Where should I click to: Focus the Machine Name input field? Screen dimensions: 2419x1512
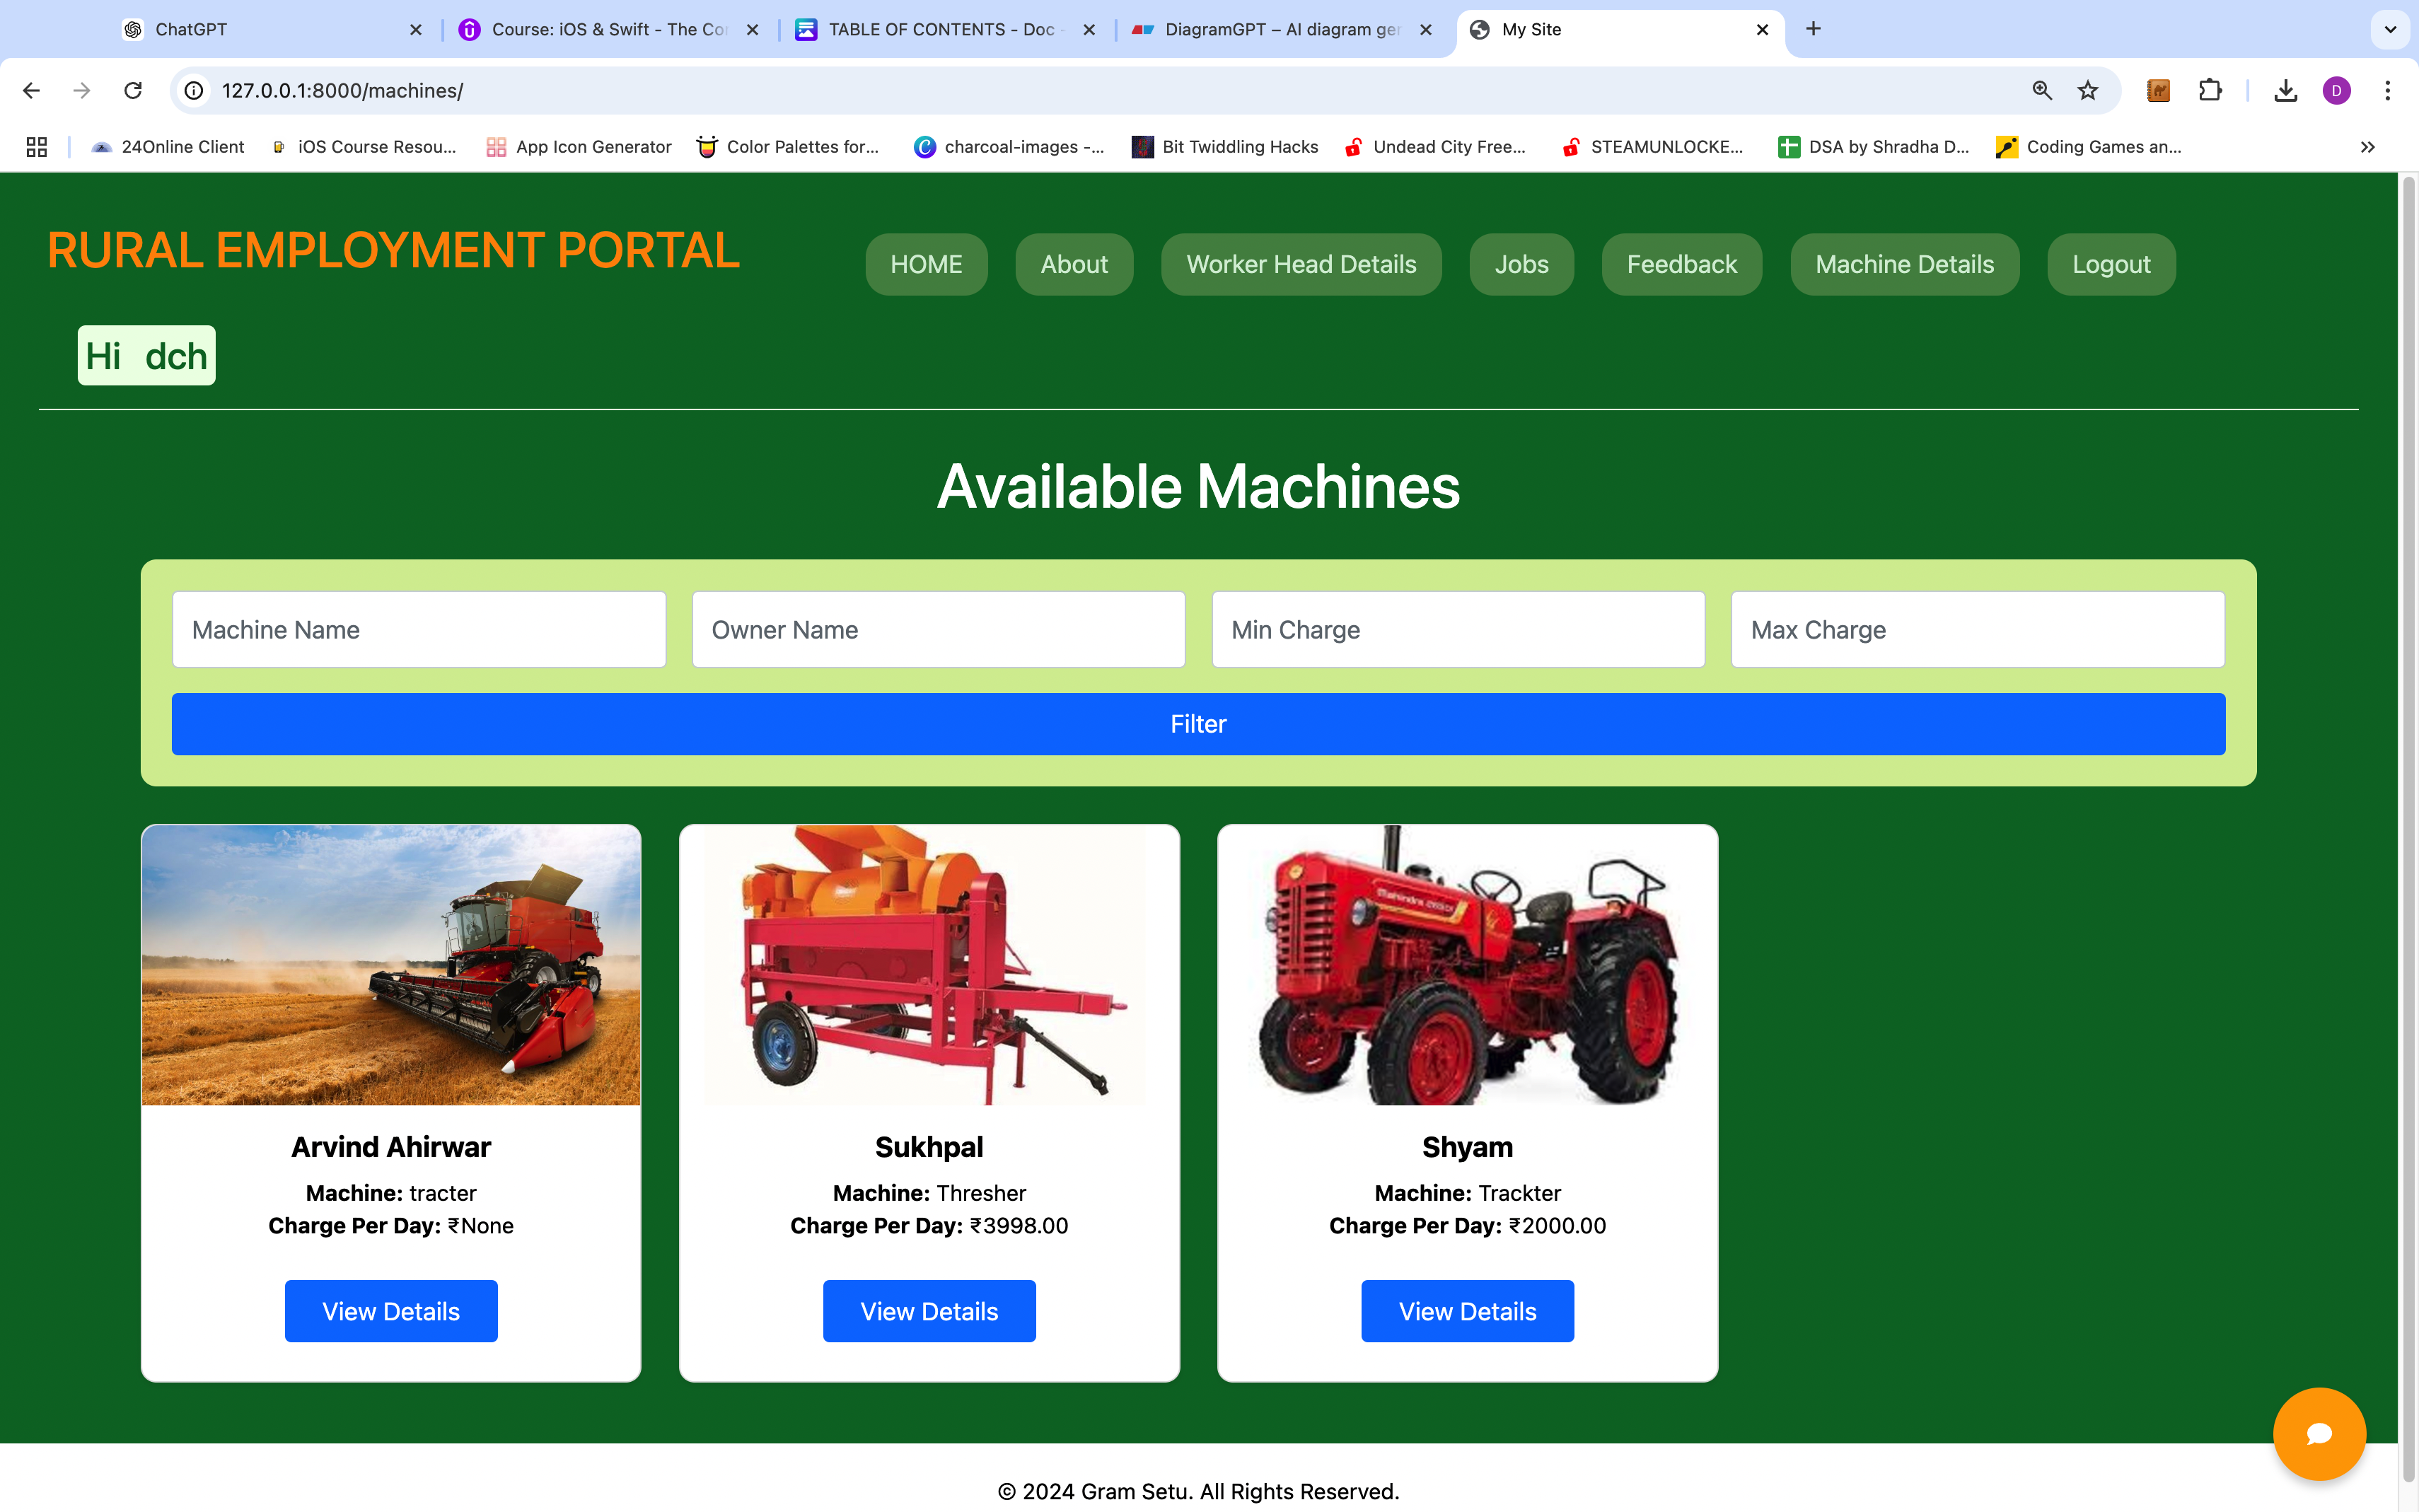point(419,629)
